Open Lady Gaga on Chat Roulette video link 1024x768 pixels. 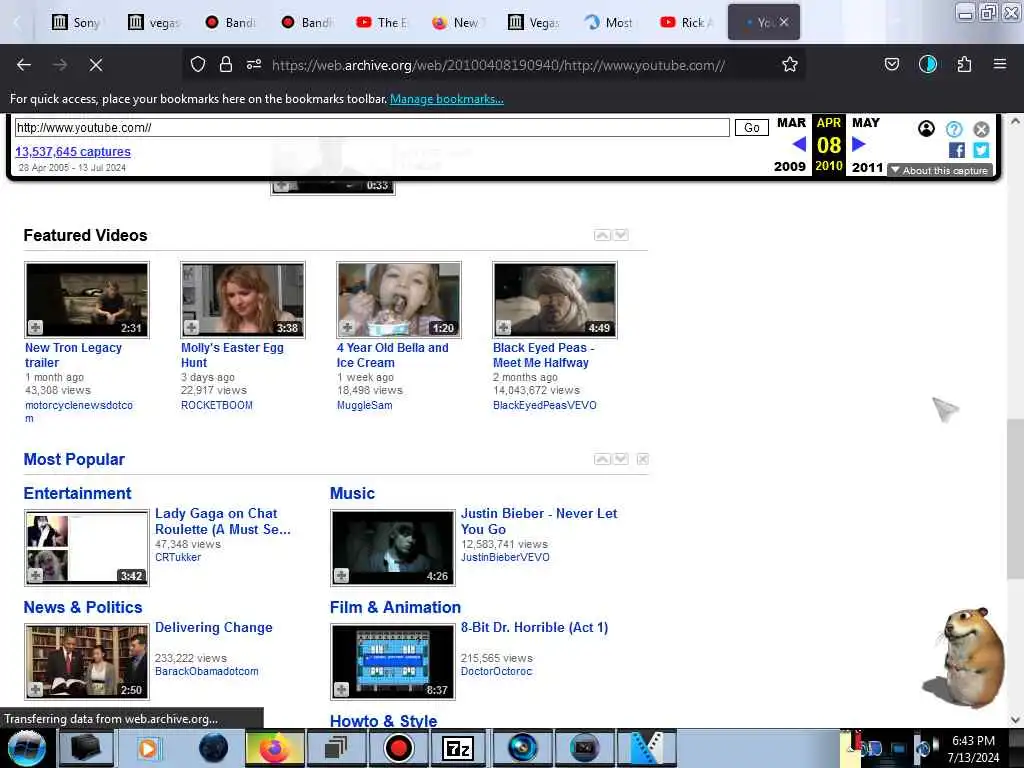click(x=222, y=521)
